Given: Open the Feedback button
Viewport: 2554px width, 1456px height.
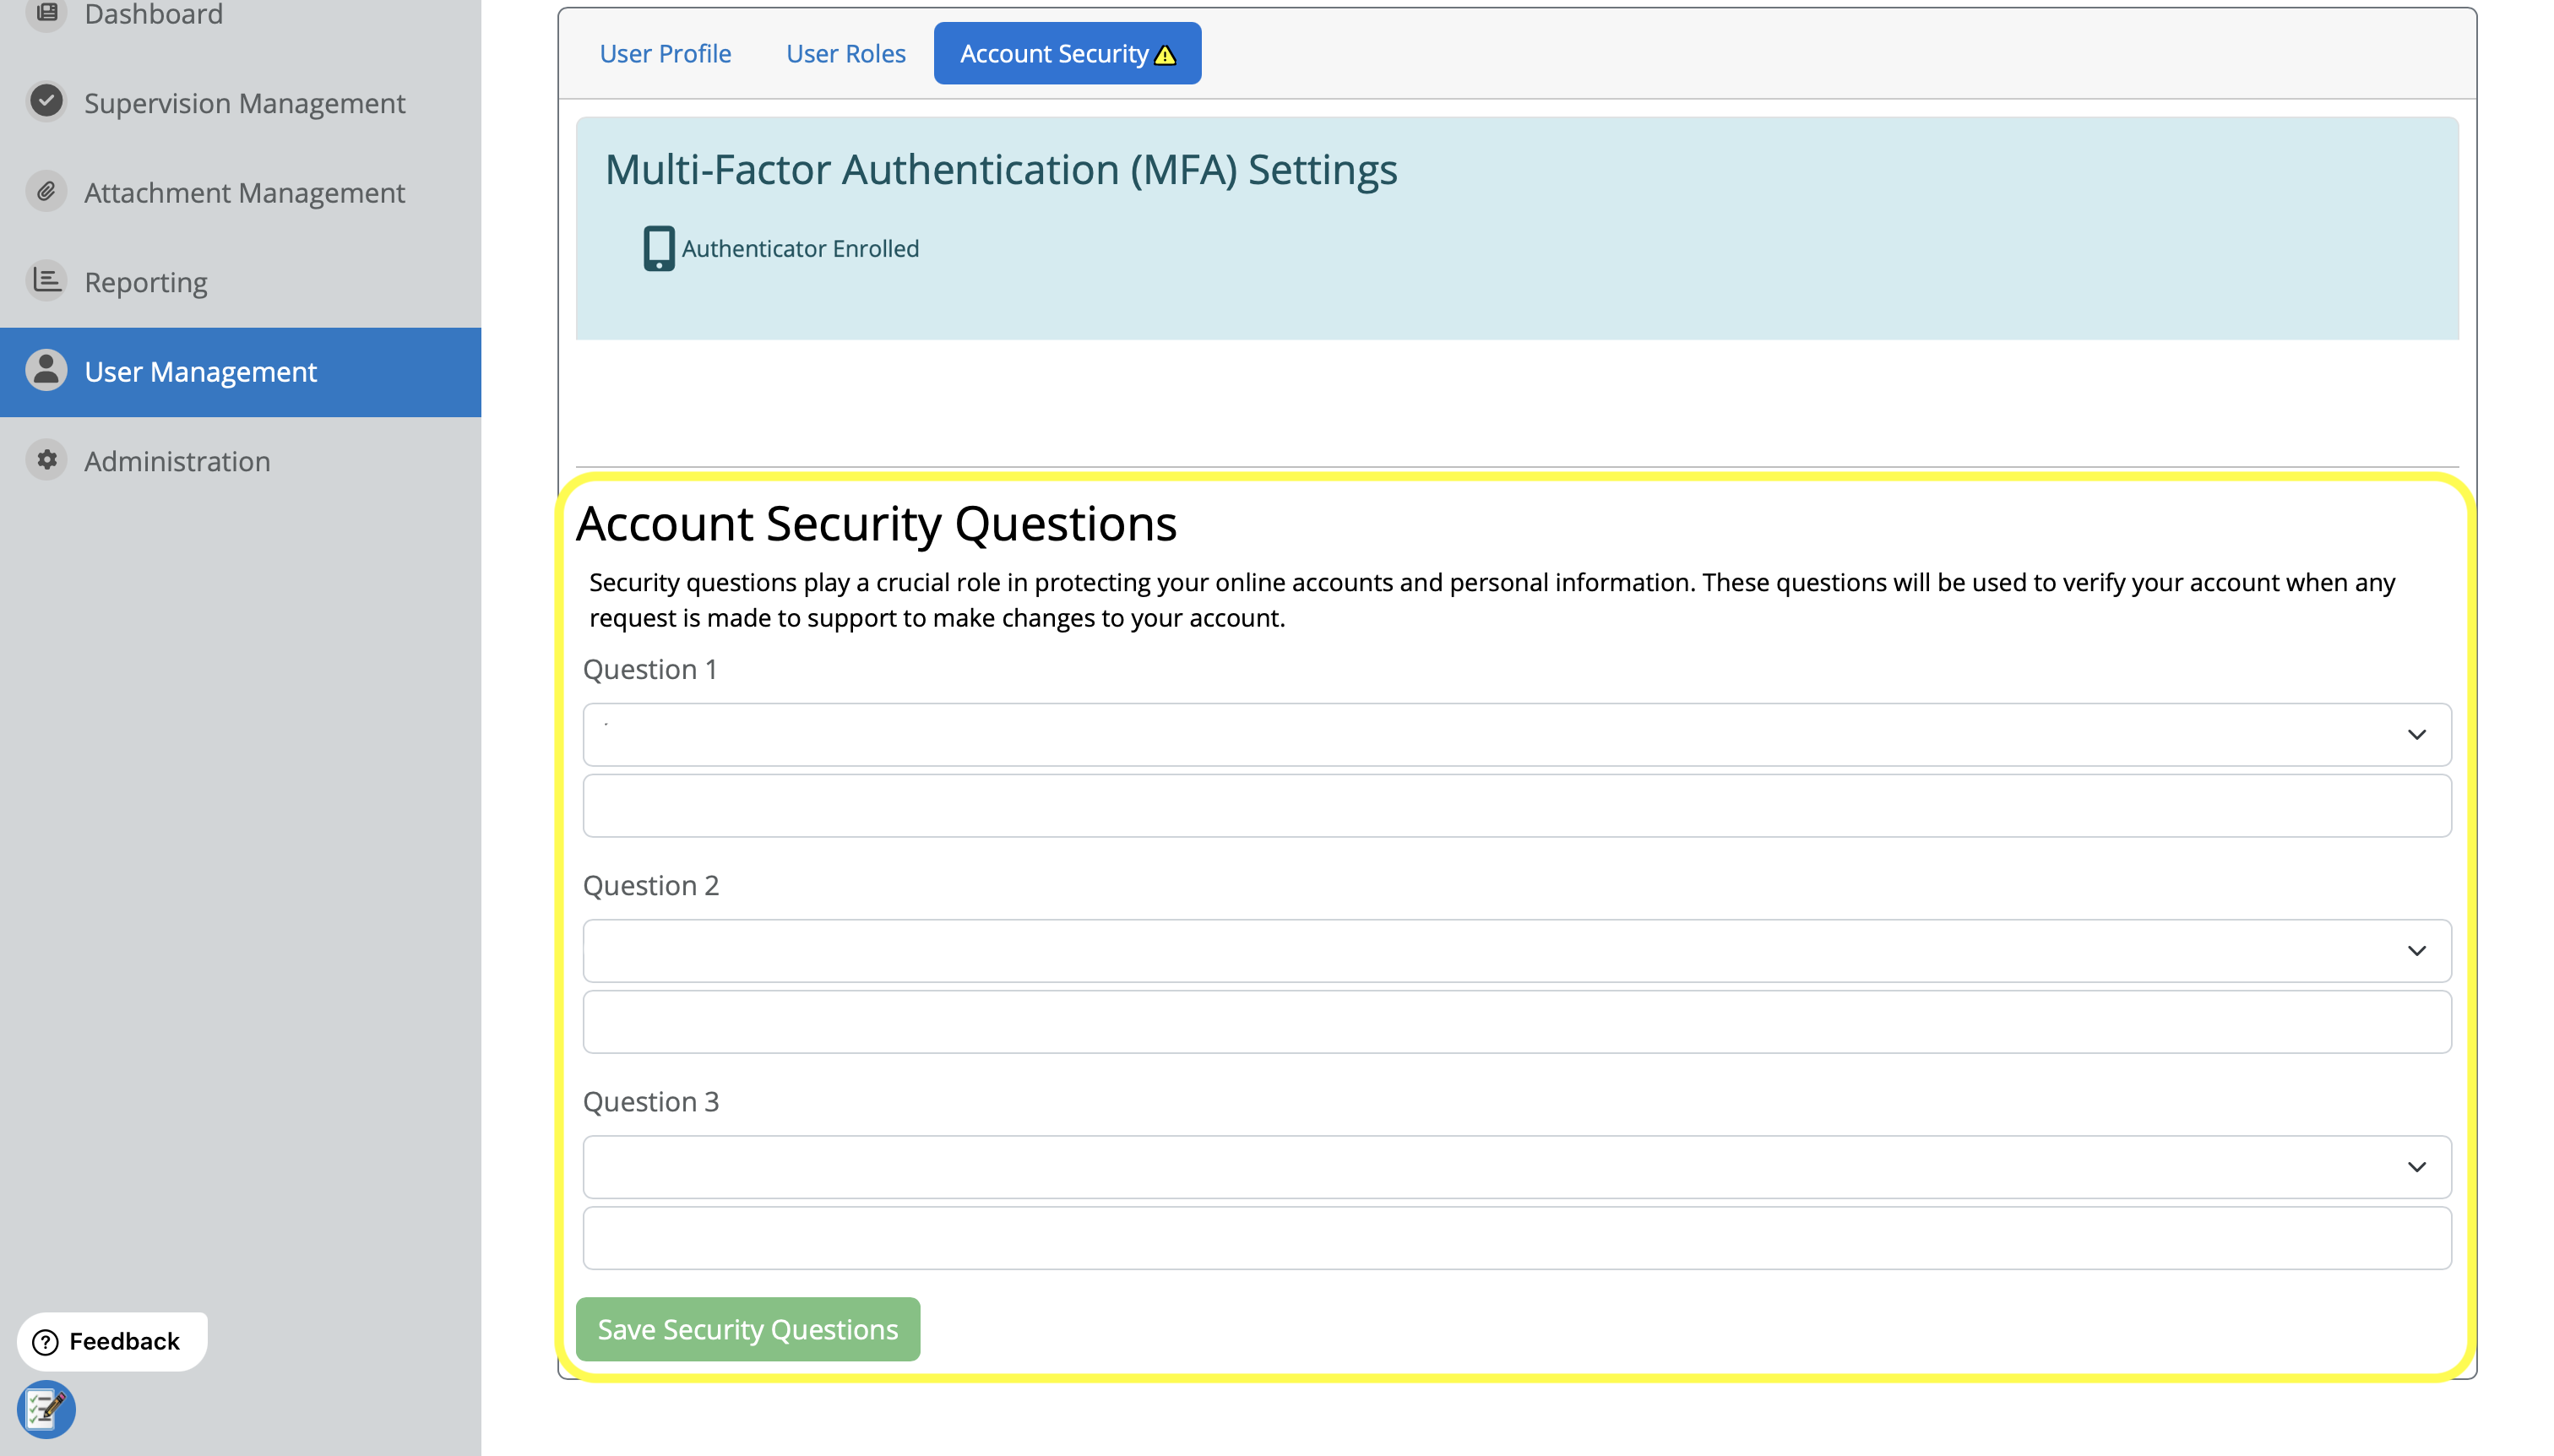Looking at the screenshot, I should click(111, 1341).
